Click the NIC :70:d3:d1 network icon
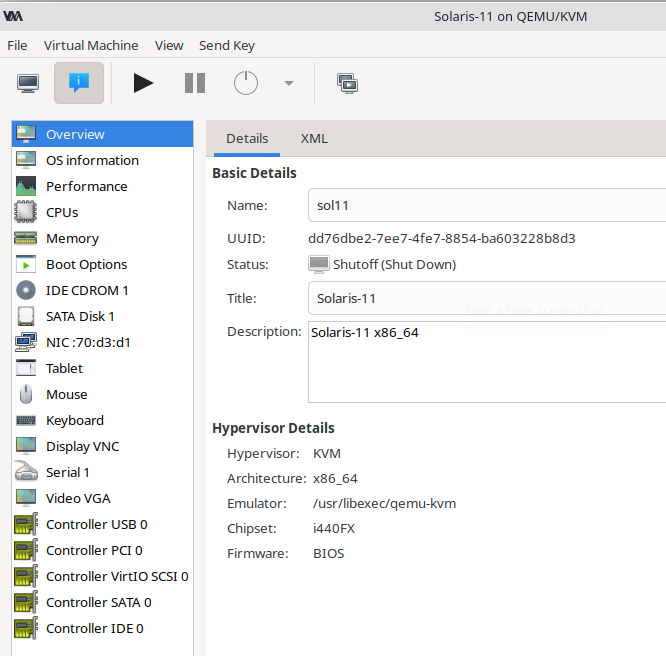 pyautogui.click(x=25, y=342)
